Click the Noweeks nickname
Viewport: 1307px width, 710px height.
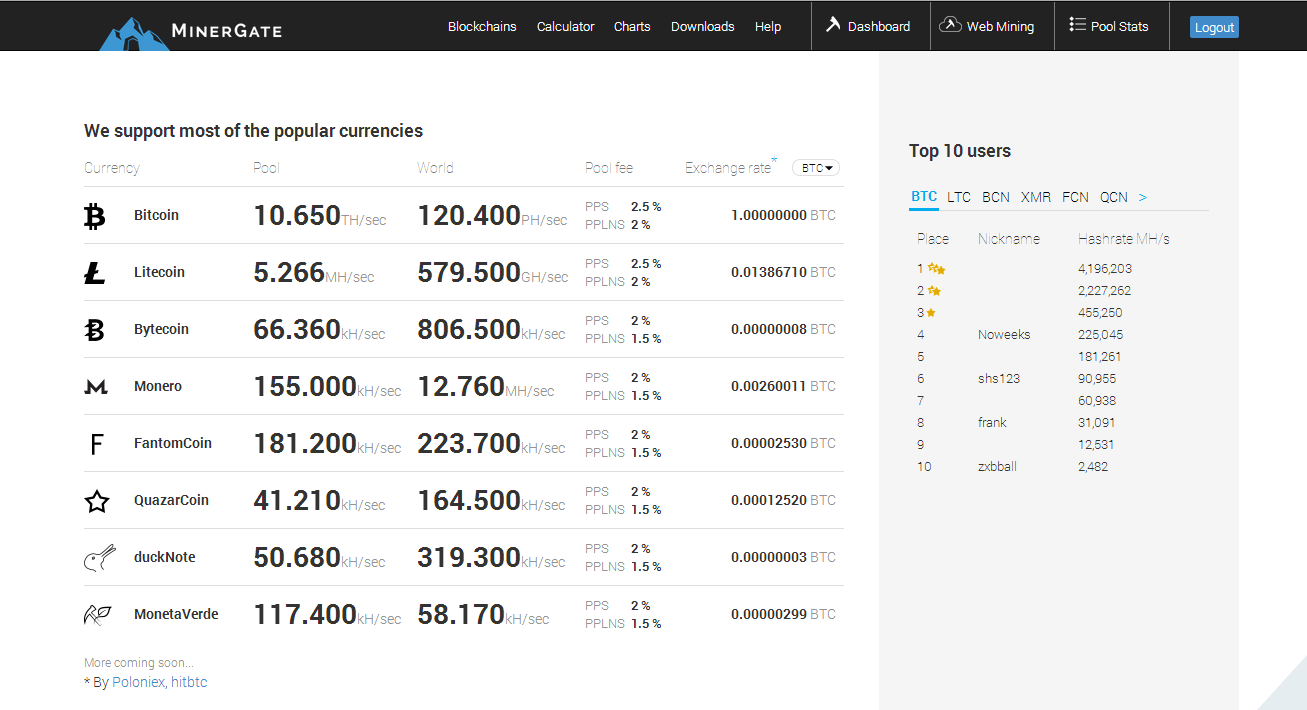1004,334
